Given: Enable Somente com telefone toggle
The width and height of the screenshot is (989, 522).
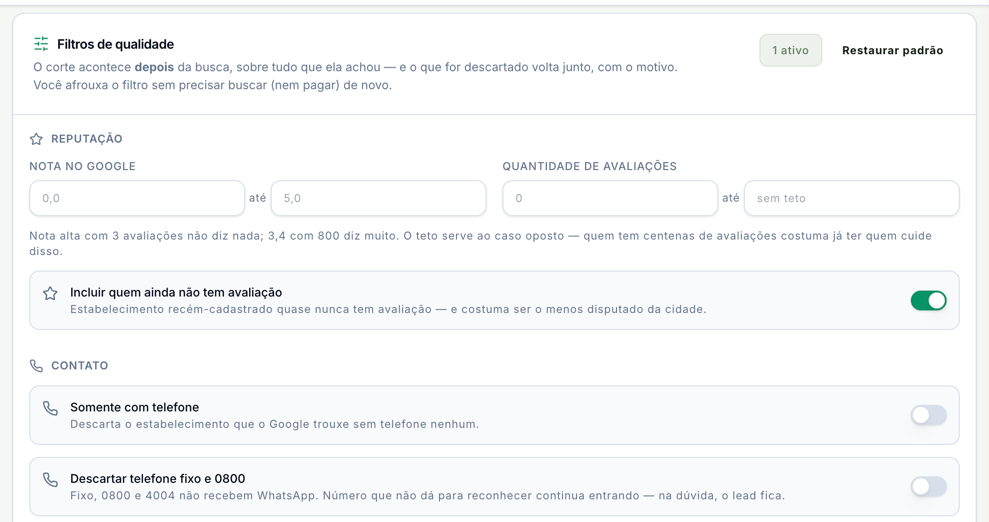Looking at the screenshot, I should 928,415.
